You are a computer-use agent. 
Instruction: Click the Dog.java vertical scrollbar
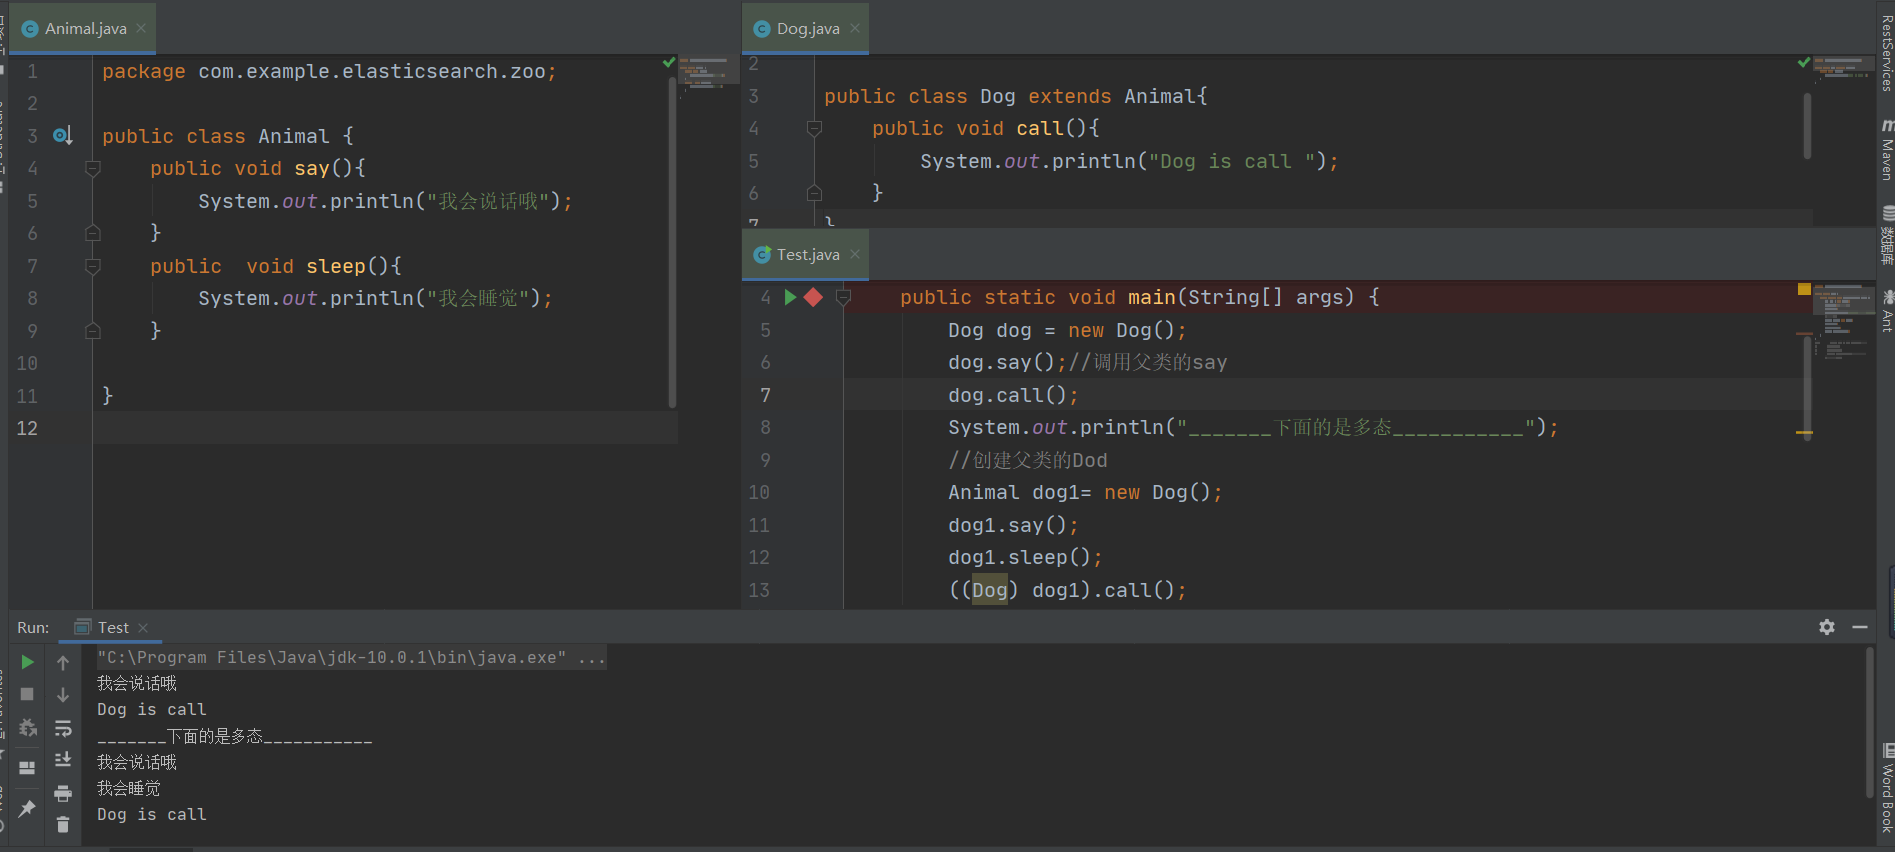[x=1807, y=126]
